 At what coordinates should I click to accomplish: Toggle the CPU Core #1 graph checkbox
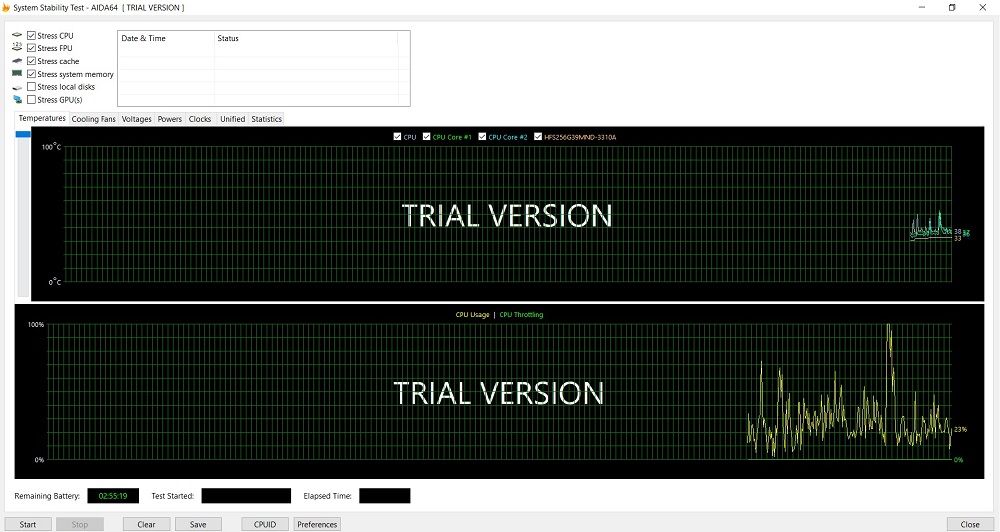click(427, 137)
